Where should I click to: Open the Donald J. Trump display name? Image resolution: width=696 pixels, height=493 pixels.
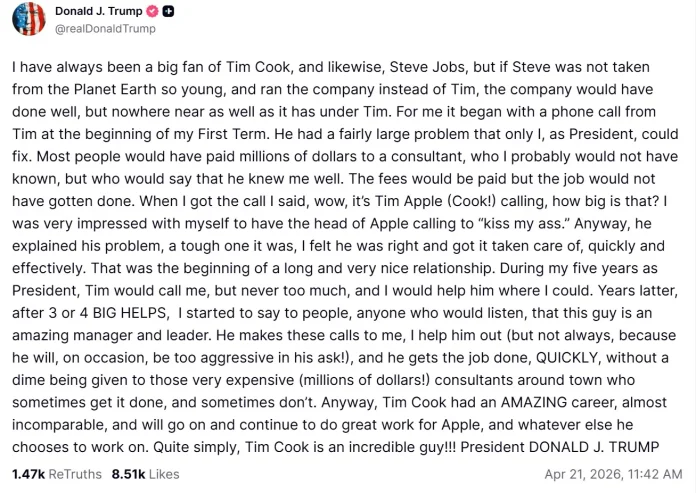[x=98, y=11]
